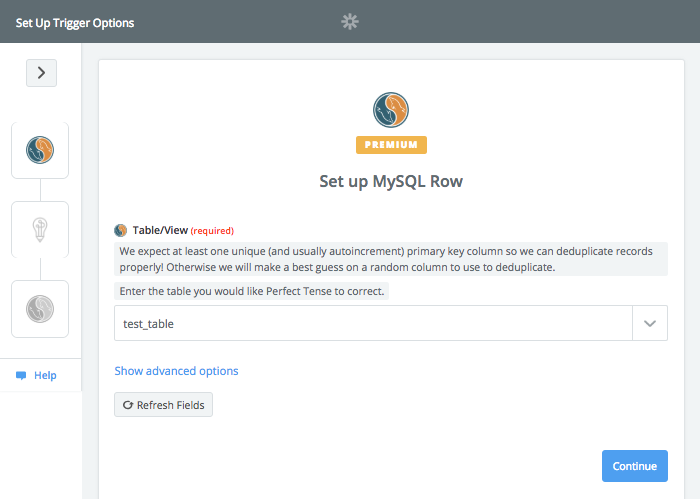Select the MySQL trigger step icon in sidebar
This screenshot has height=499, width=700.
(40, 150)
